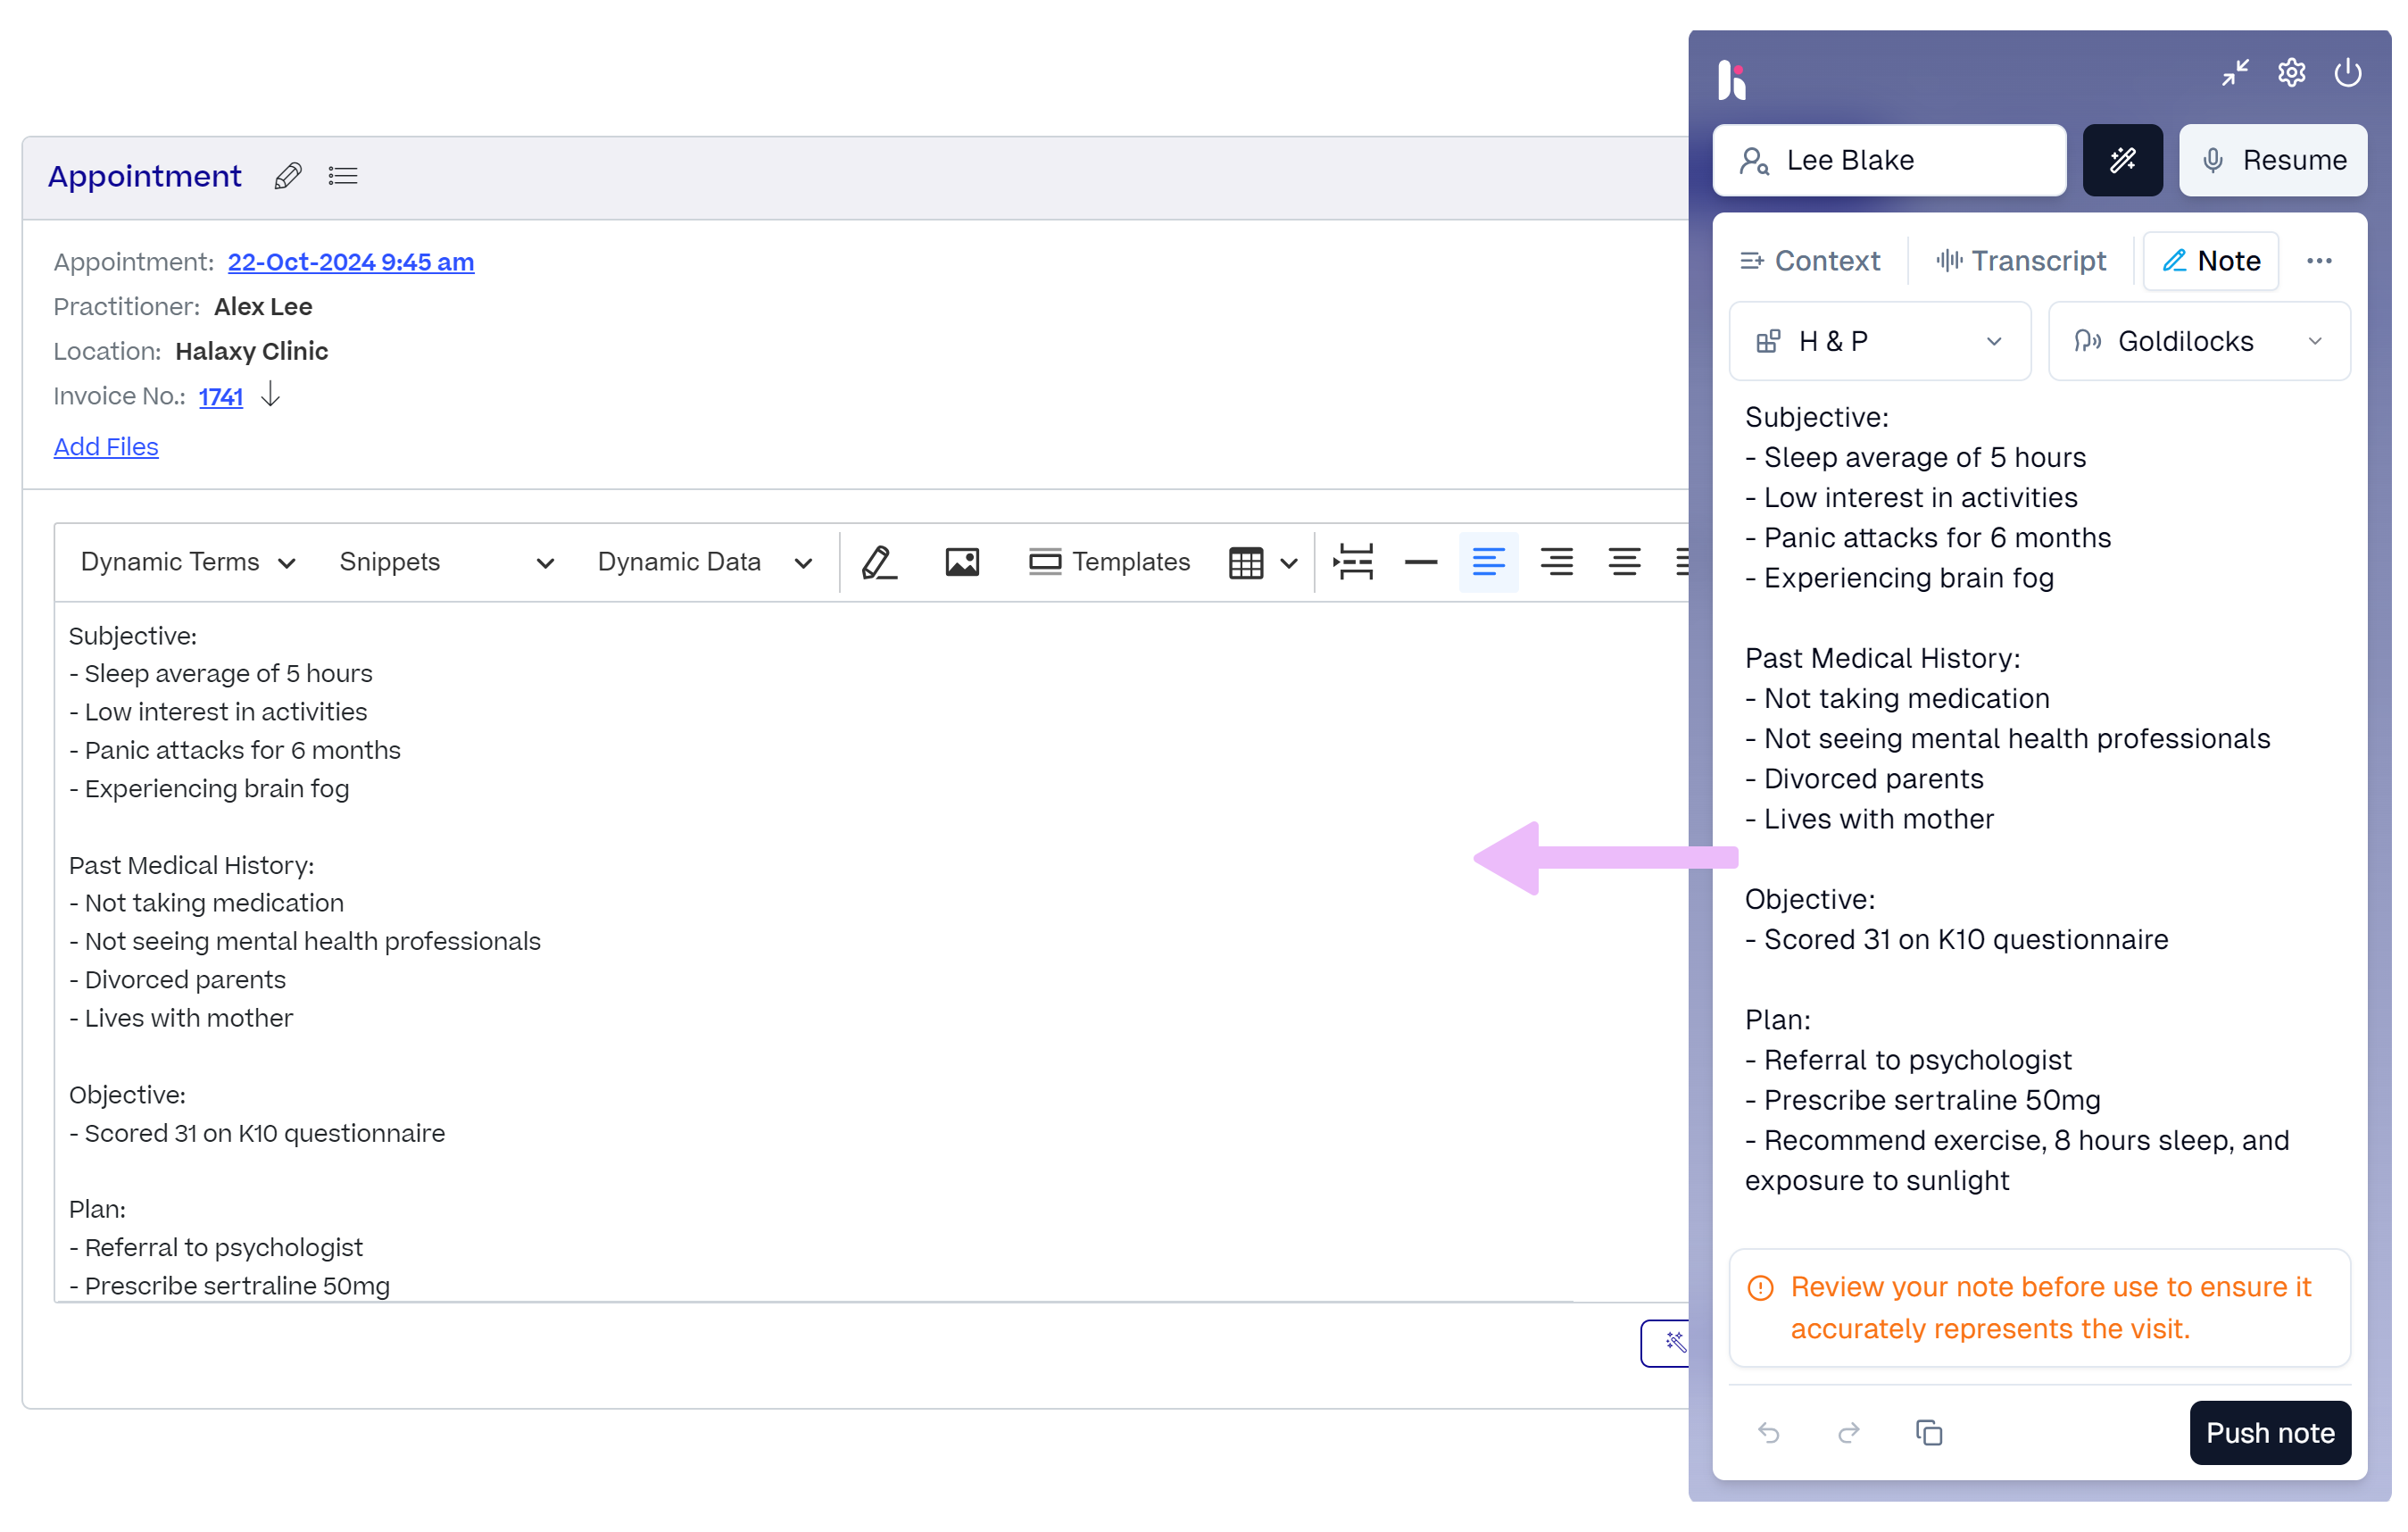Click the Add Files link
The width and height of the screenshot is (2408, 1532).
pyautogui.click(x=105, y=447)
